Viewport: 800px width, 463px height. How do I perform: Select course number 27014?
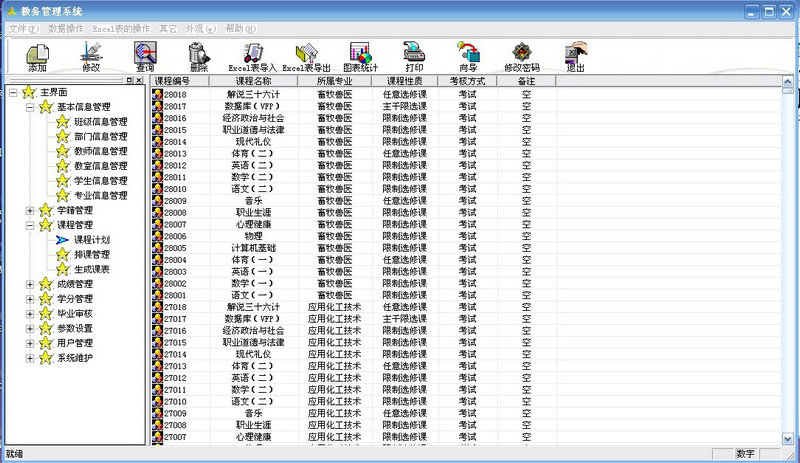175,354
